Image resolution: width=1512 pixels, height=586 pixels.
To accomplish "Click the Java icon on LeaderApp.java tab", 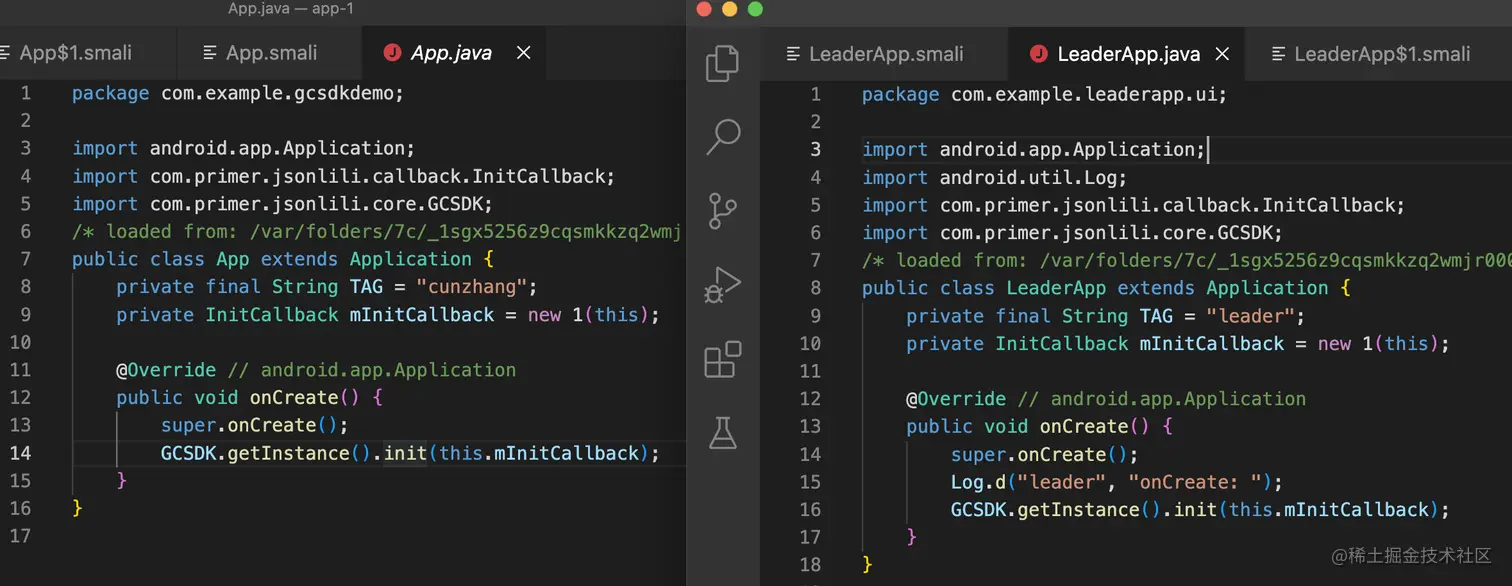I will click(x=1039, y=54).
